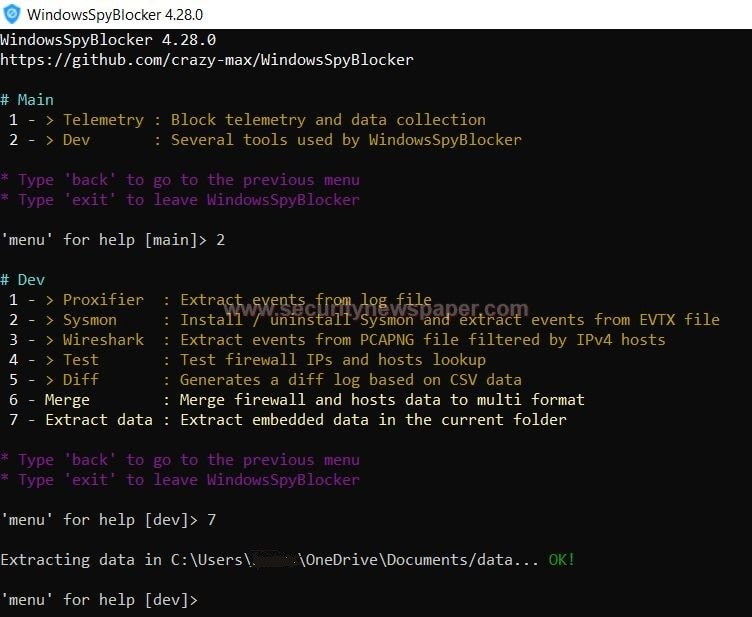The width and height of the screenshot is (752, 617).
Task: Choose Wireshark entry in Dev menu
Action: pyautogui.click(x=103, y=340)
